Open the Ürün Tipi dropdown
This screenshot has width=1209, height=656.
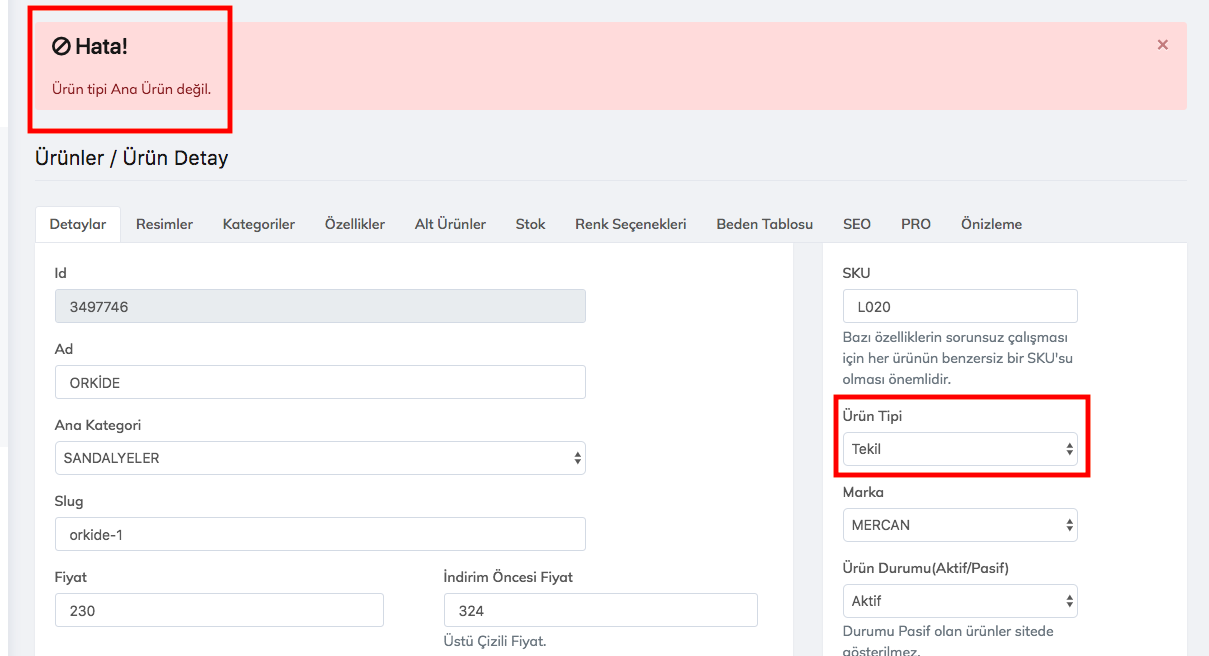(960, 449)
